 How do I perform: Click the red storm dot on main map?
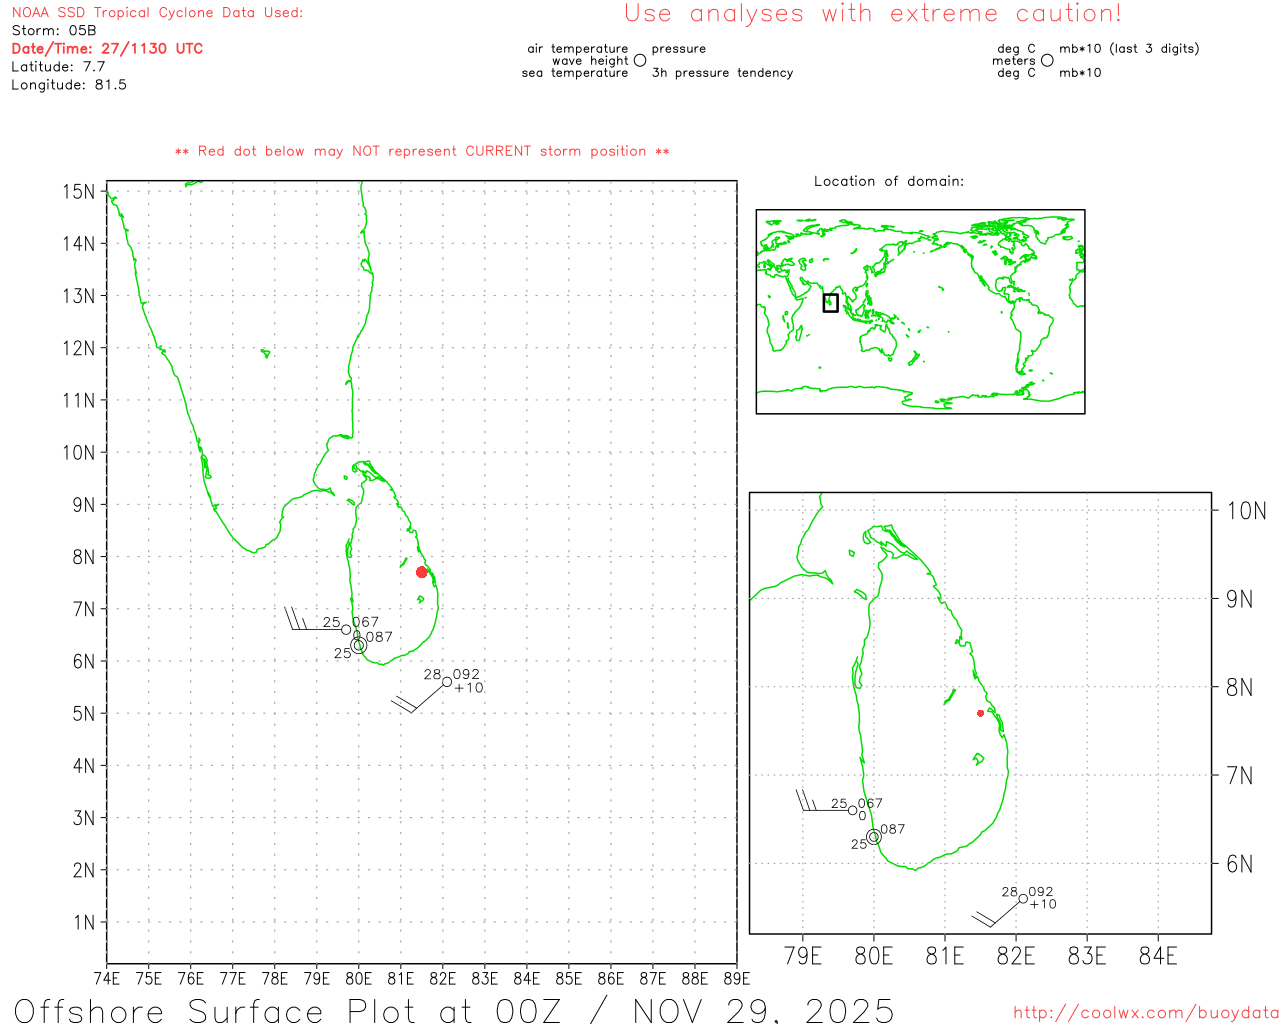tap(422, 572)
